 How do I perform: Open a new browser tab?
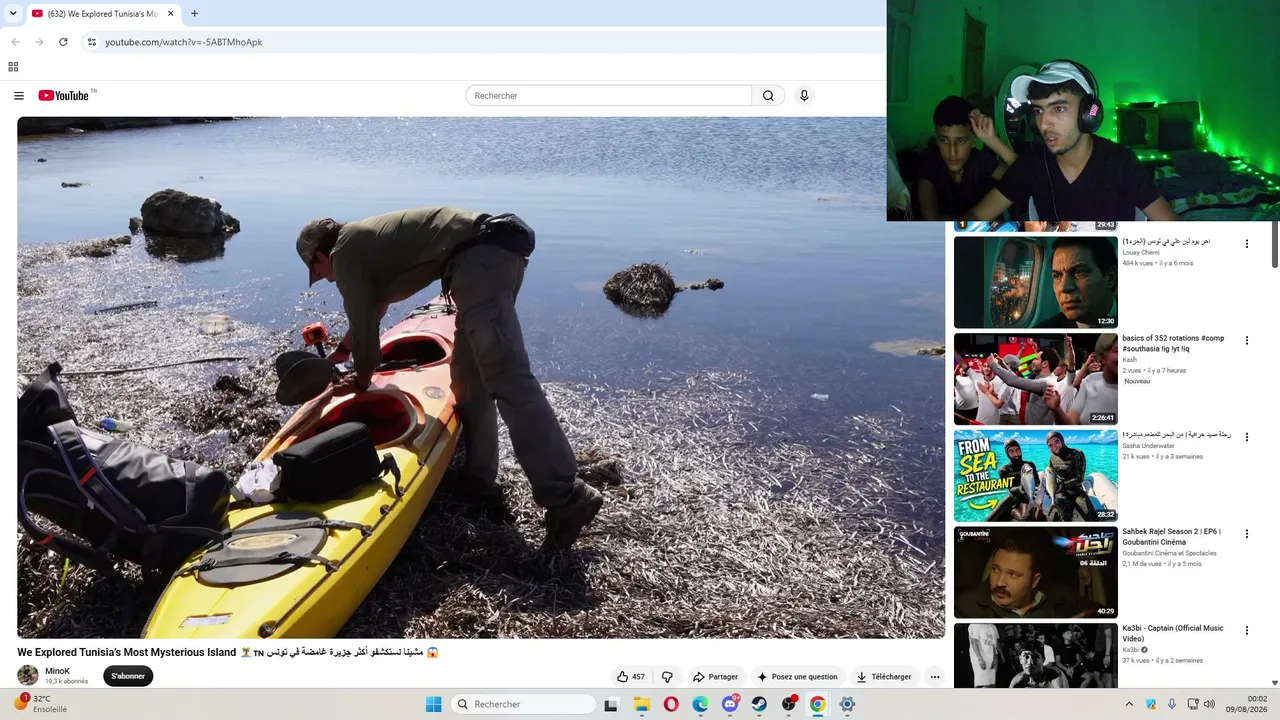pyautogui.click(x=194, y=14)
